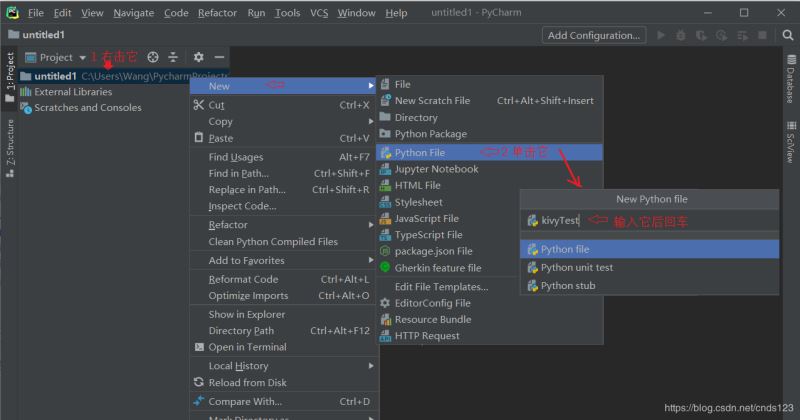Choose Python Package in New submenu
Image resolution: width=800 pixels, height=420 pixels.
pyautogui.click(x=490, y=134)
